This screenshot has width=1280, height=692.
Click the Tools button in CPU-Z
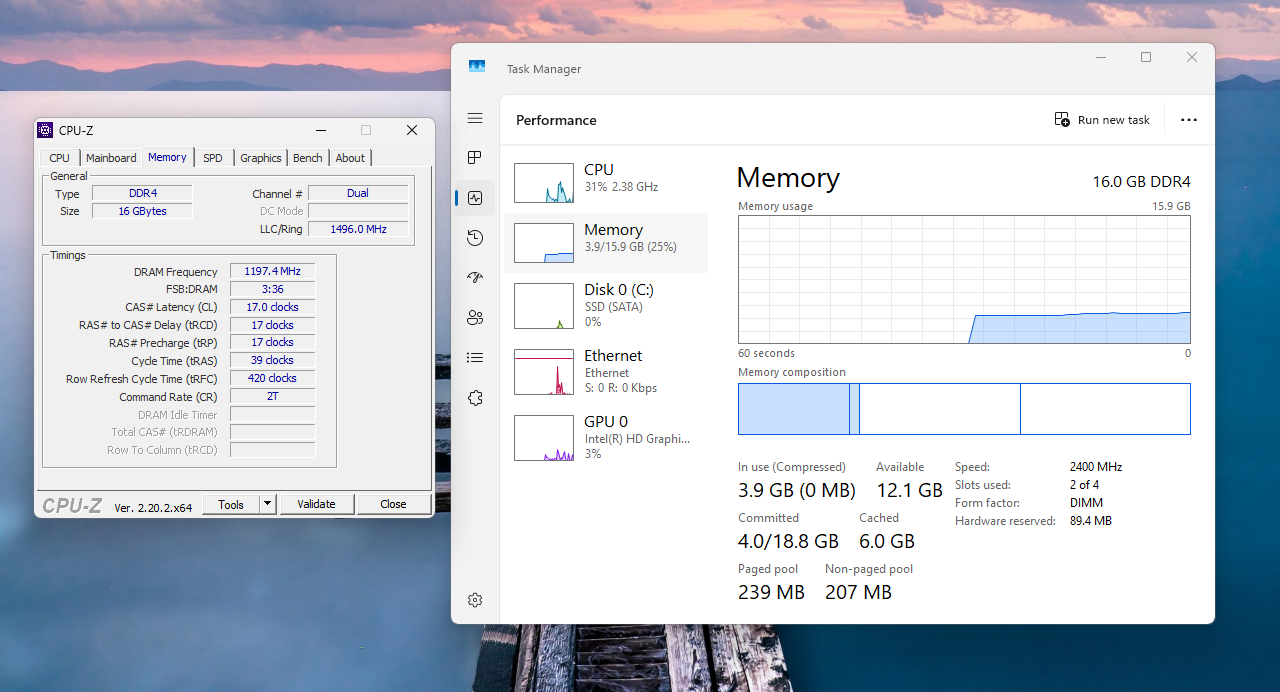[x=231, y=504]
